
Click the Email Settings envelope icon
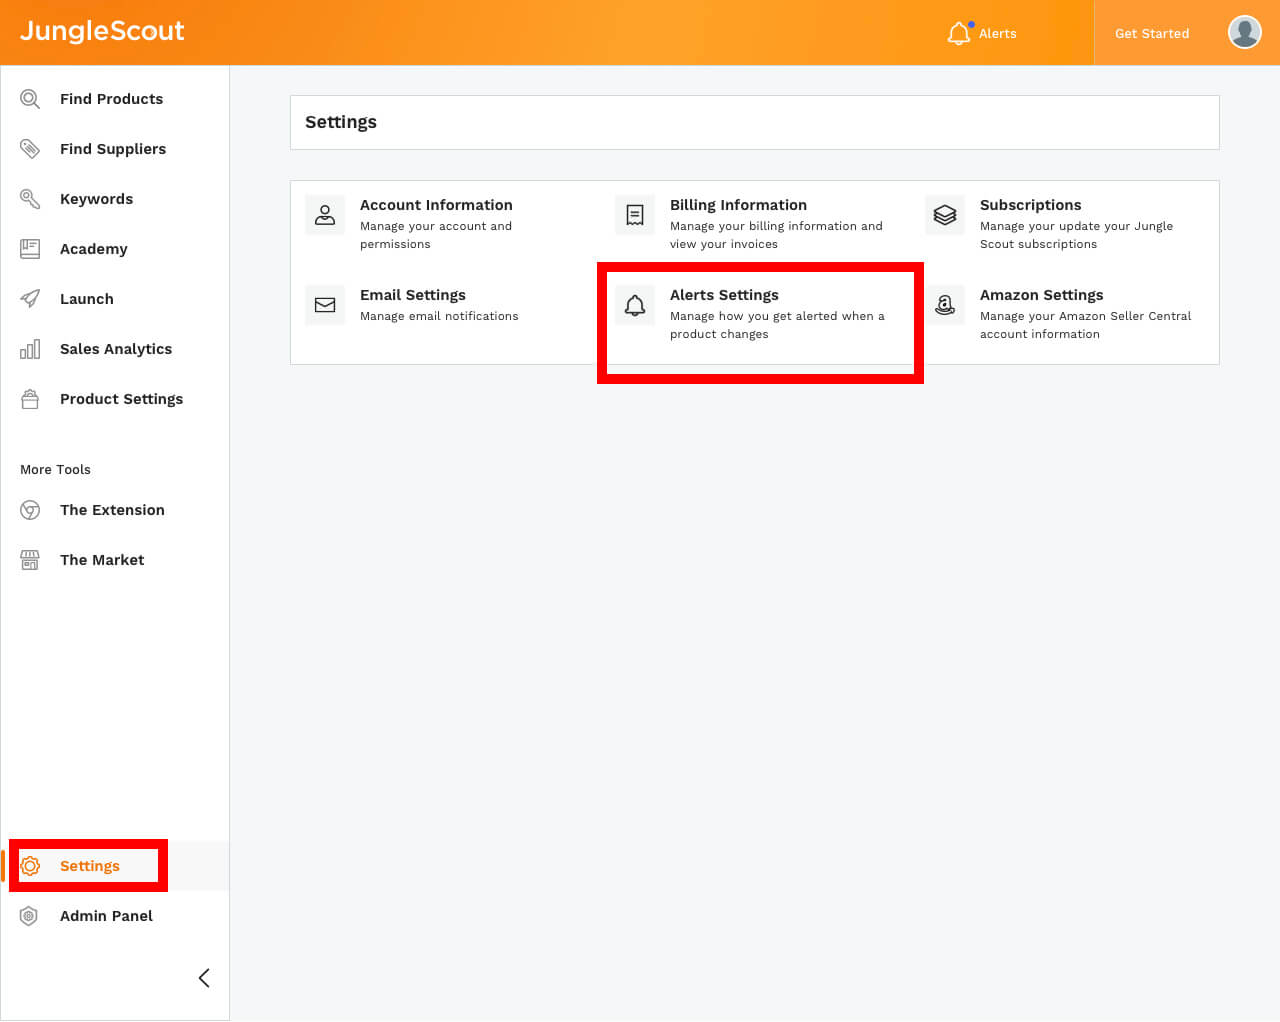[325, 305]
